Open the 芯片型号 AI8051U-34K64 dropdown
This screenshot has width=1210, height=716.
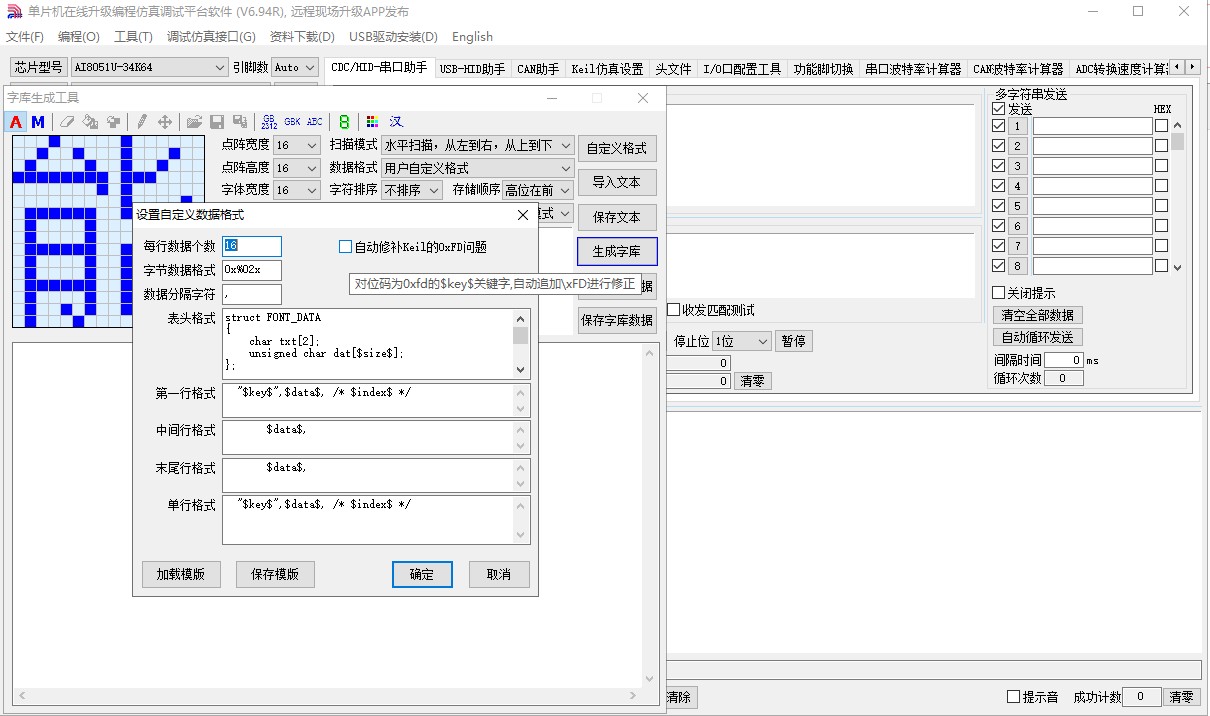click(149, 67)
